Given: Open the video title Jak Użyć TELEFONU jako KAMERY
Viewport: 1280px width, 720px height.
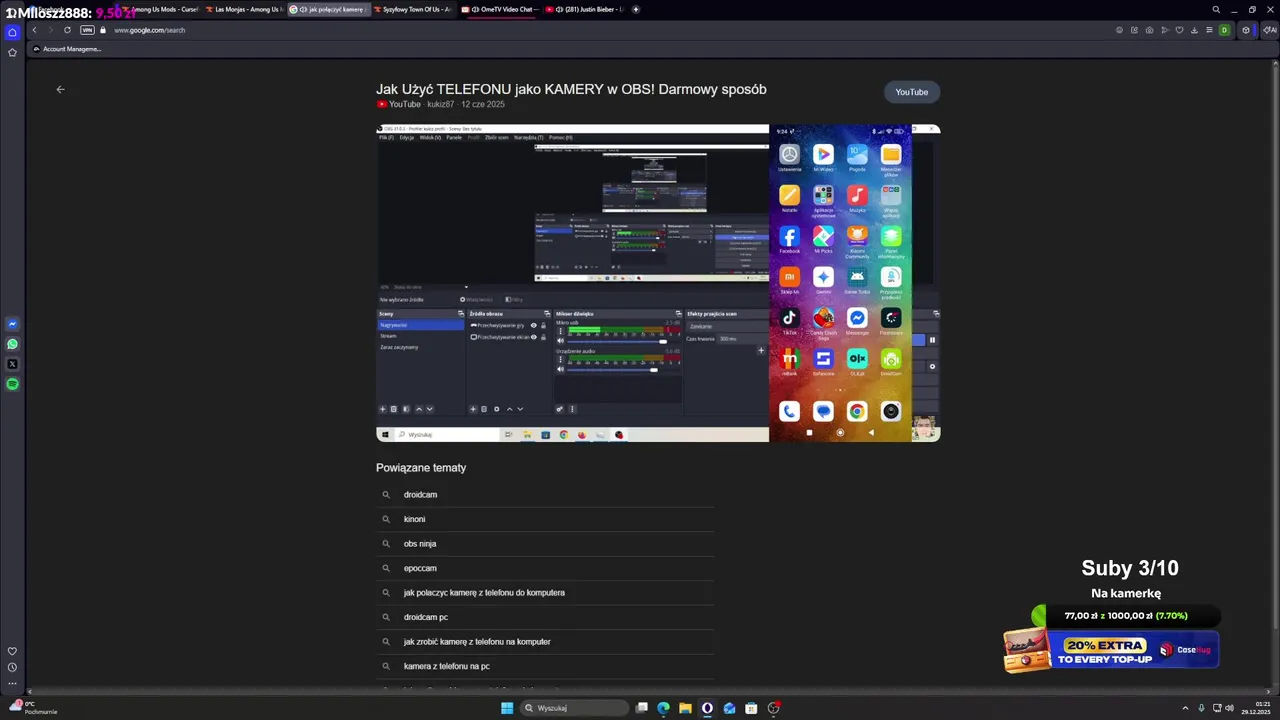Looking at the screenshot, I should (x=571, y=89).
